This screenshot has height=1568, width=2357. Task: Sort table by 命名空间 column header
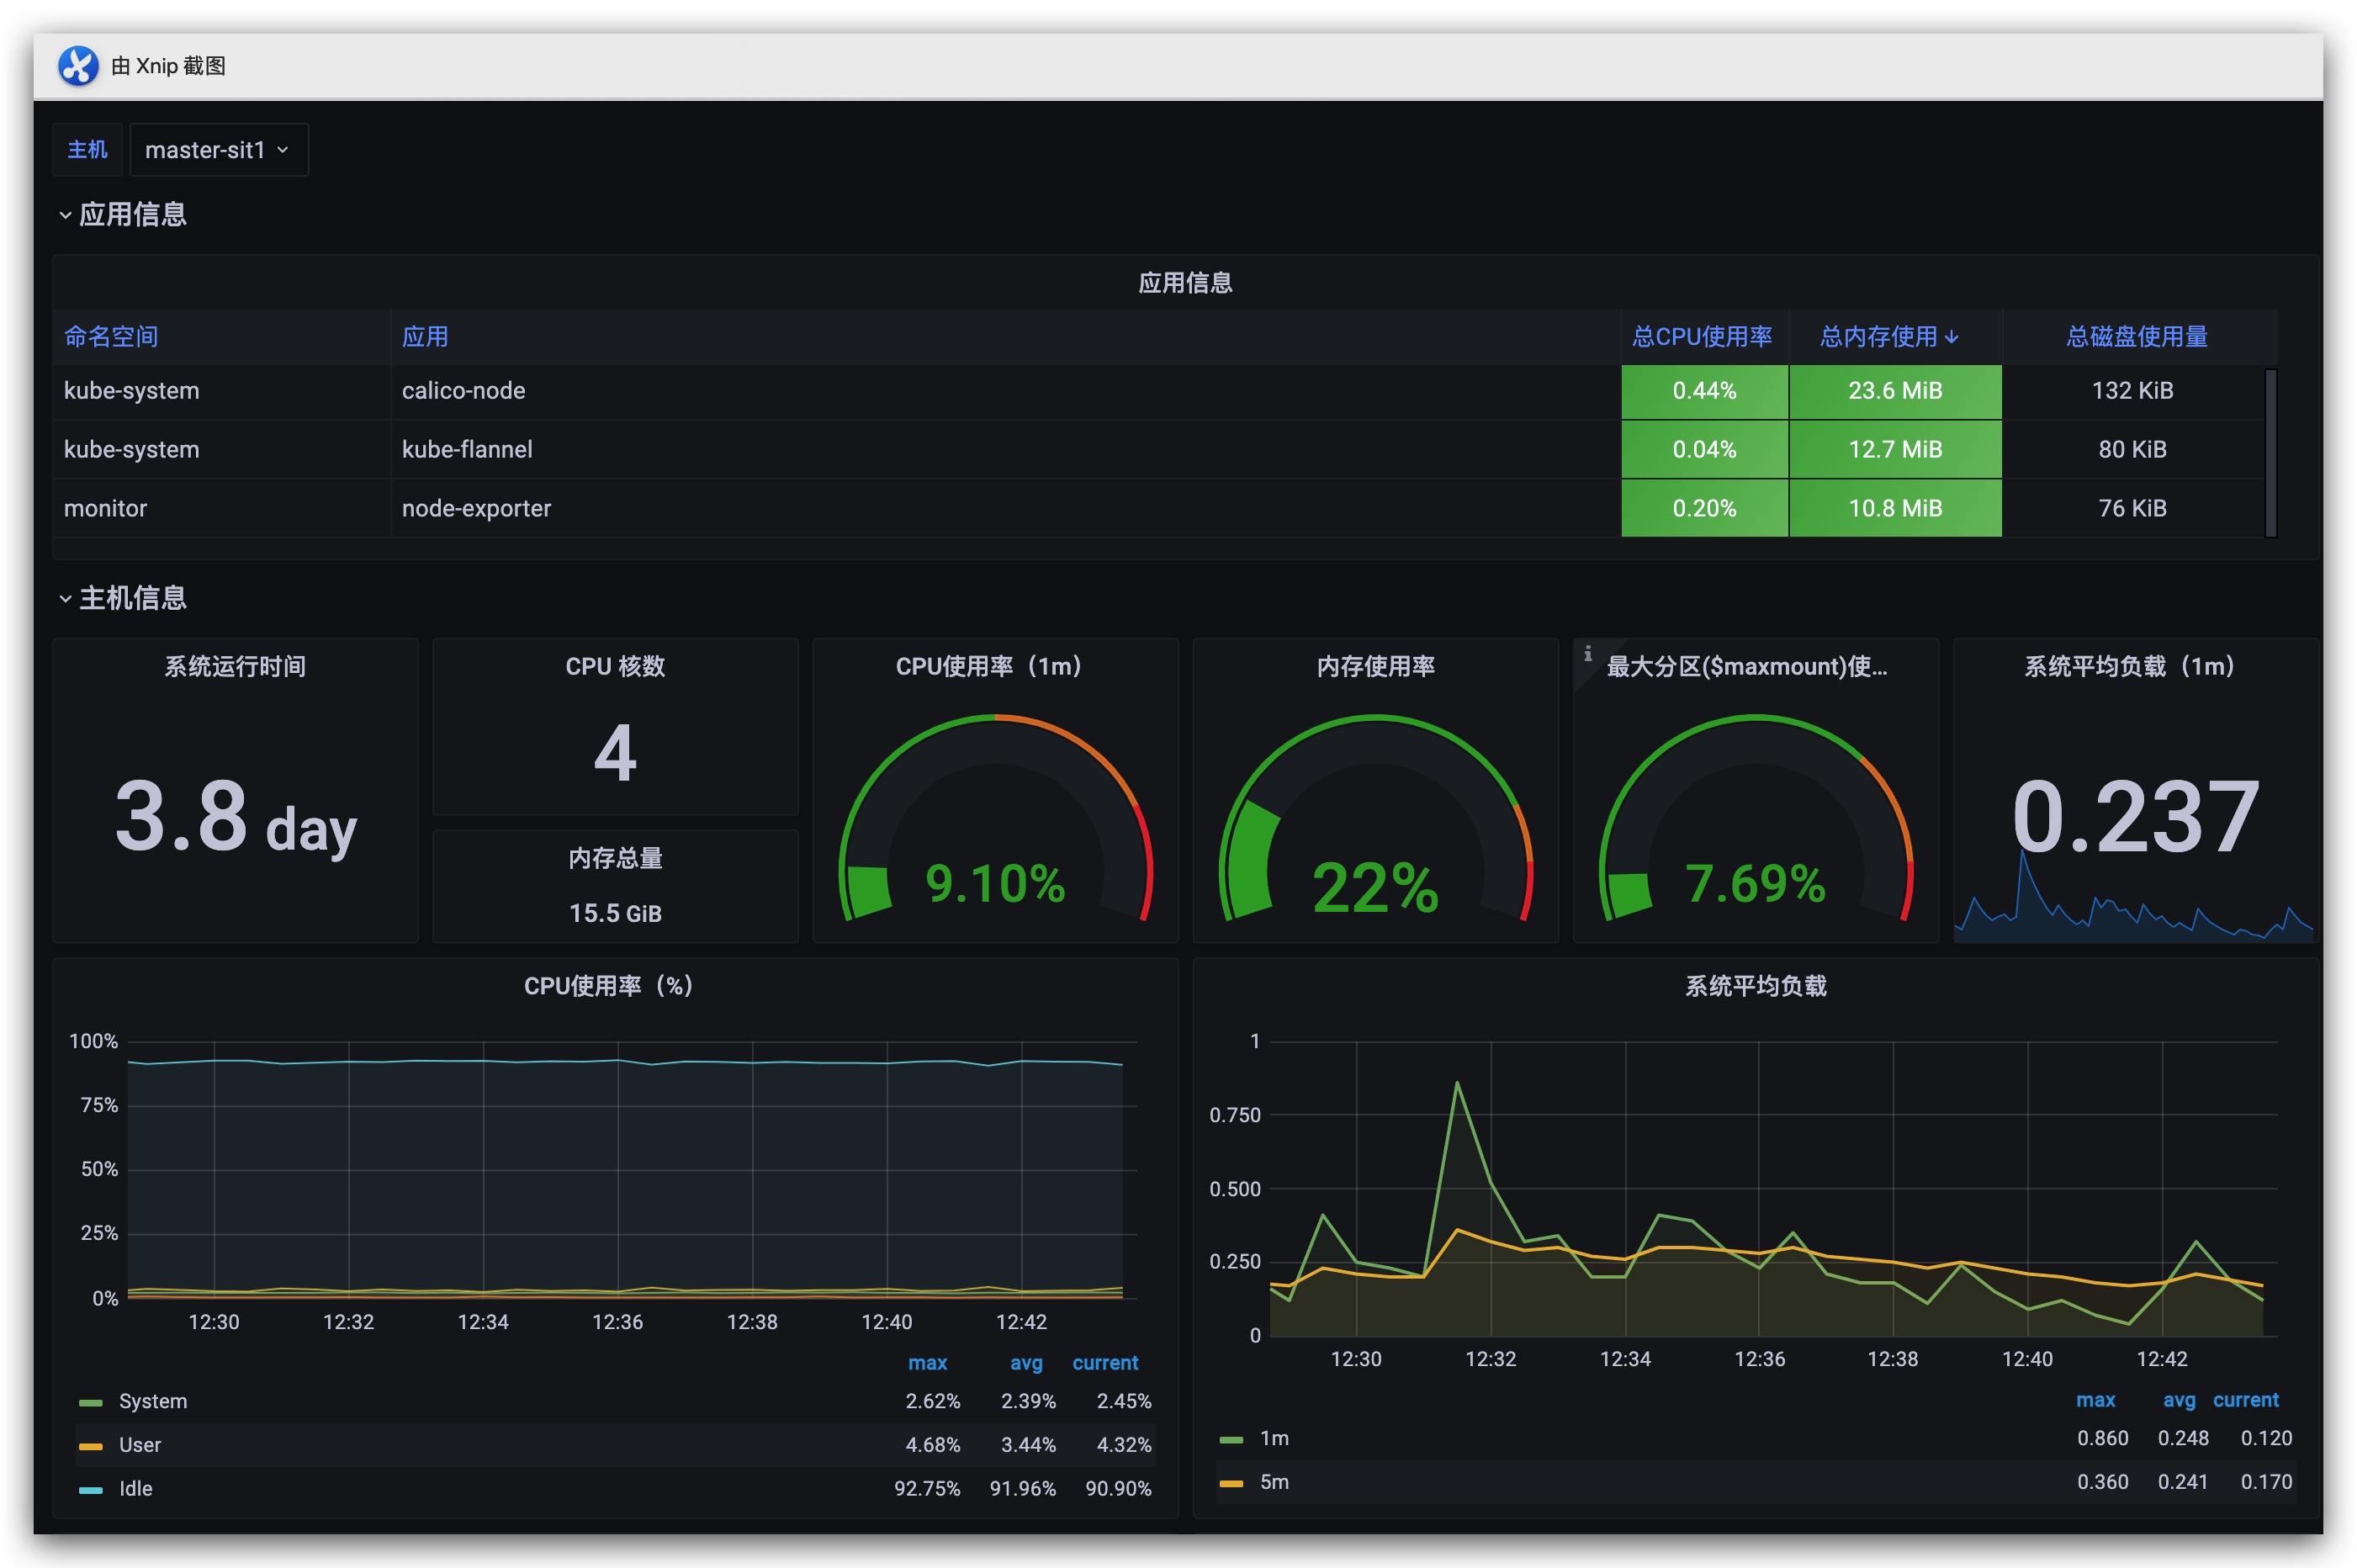(111, 337)
